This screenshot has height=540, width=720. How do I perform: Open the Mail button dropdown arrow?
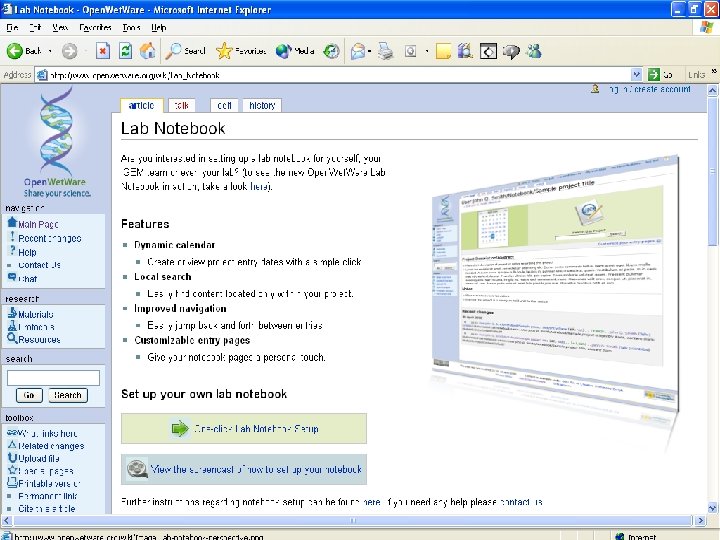pos(370,51)
